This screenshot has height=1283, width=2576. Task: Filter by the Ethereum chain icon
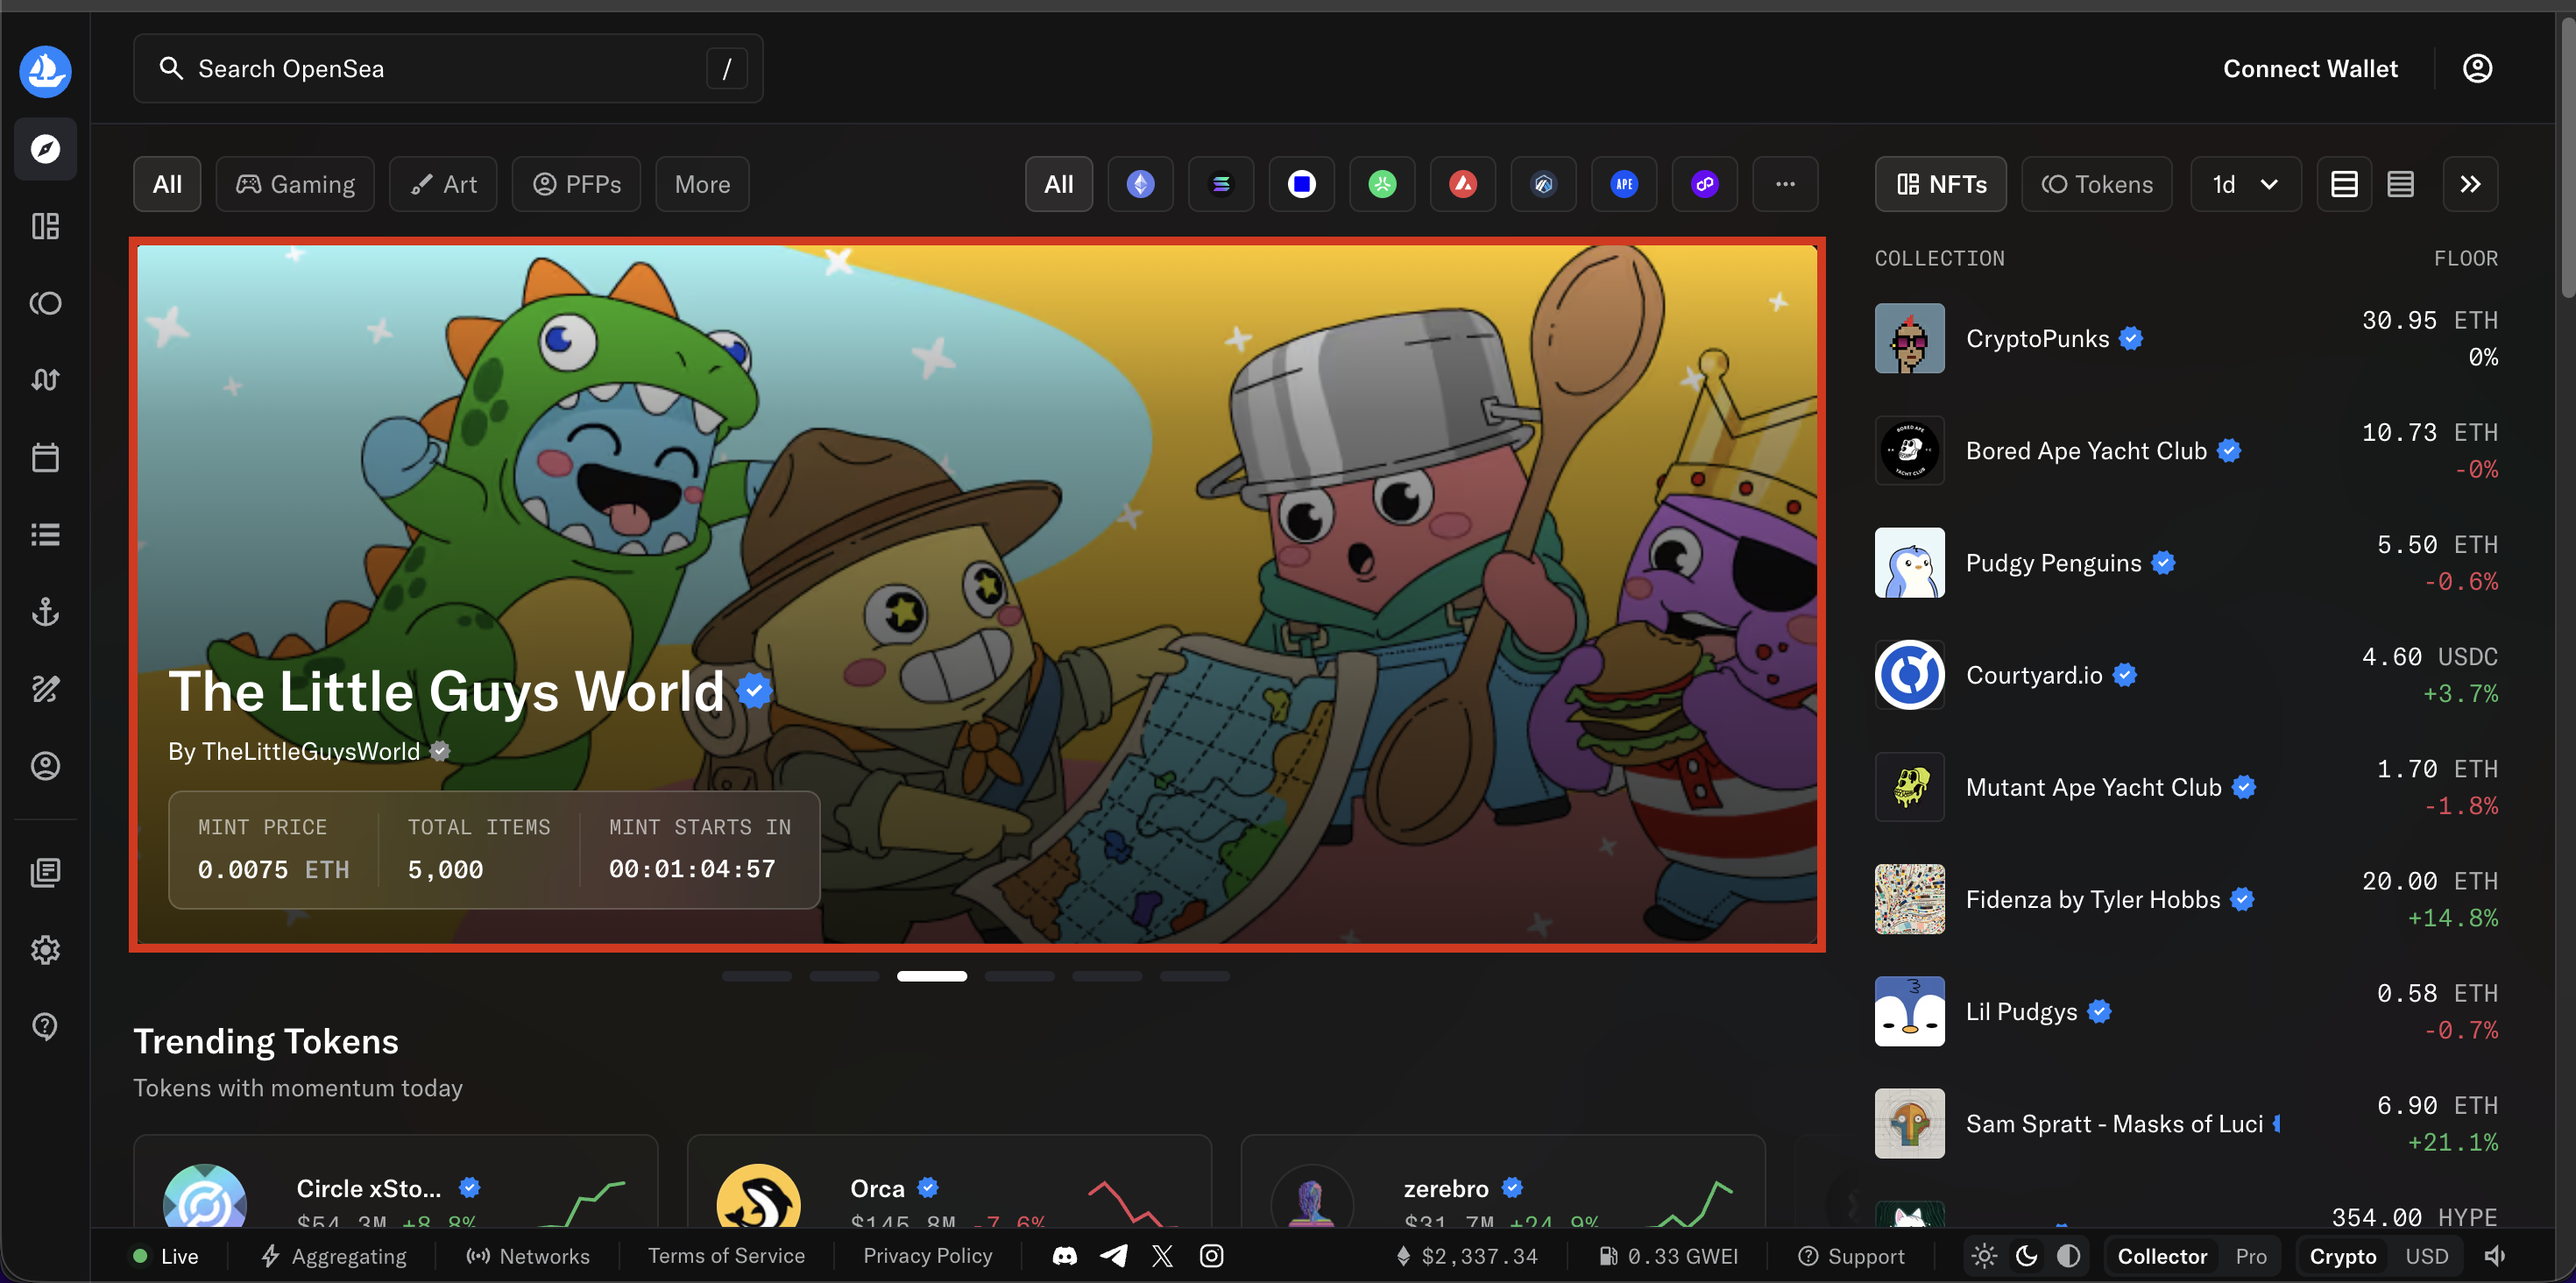point(1140,184)
